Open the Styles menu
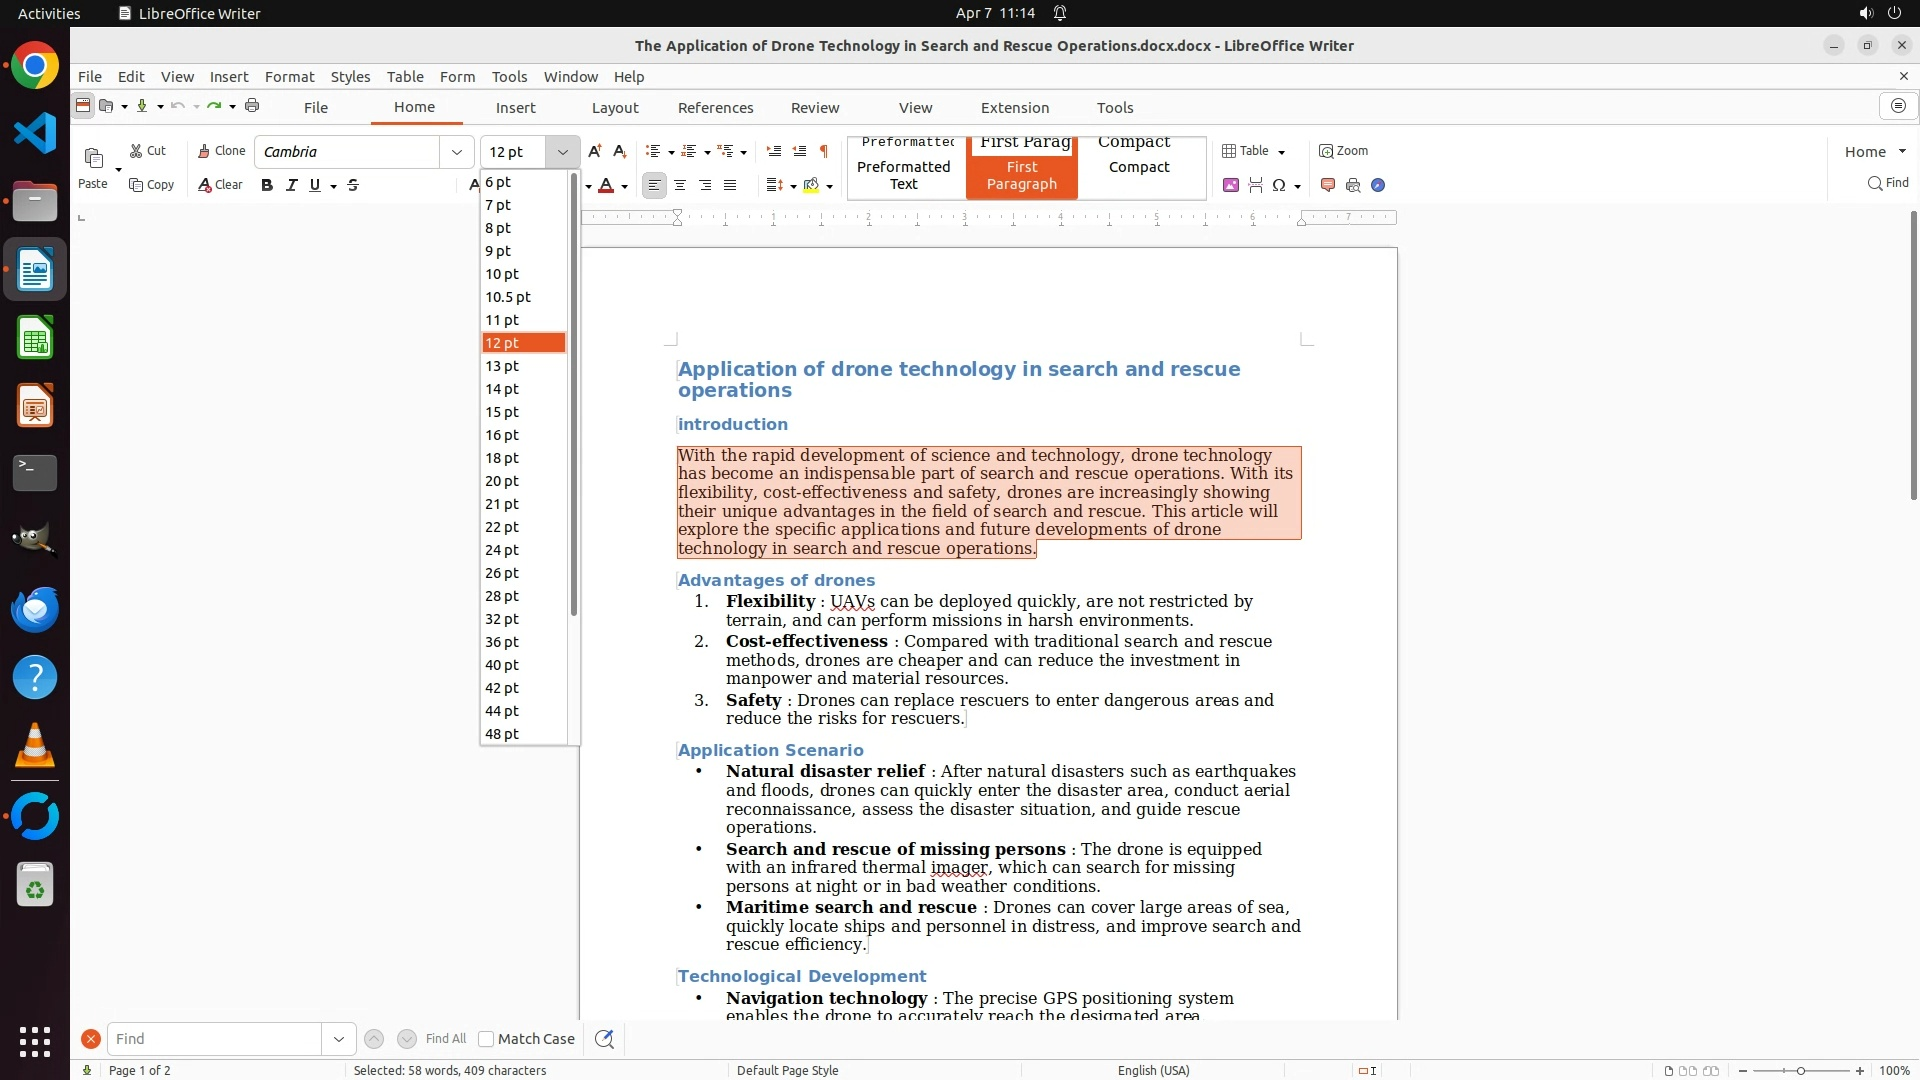 pyautogui.click(x=350, y=77)
